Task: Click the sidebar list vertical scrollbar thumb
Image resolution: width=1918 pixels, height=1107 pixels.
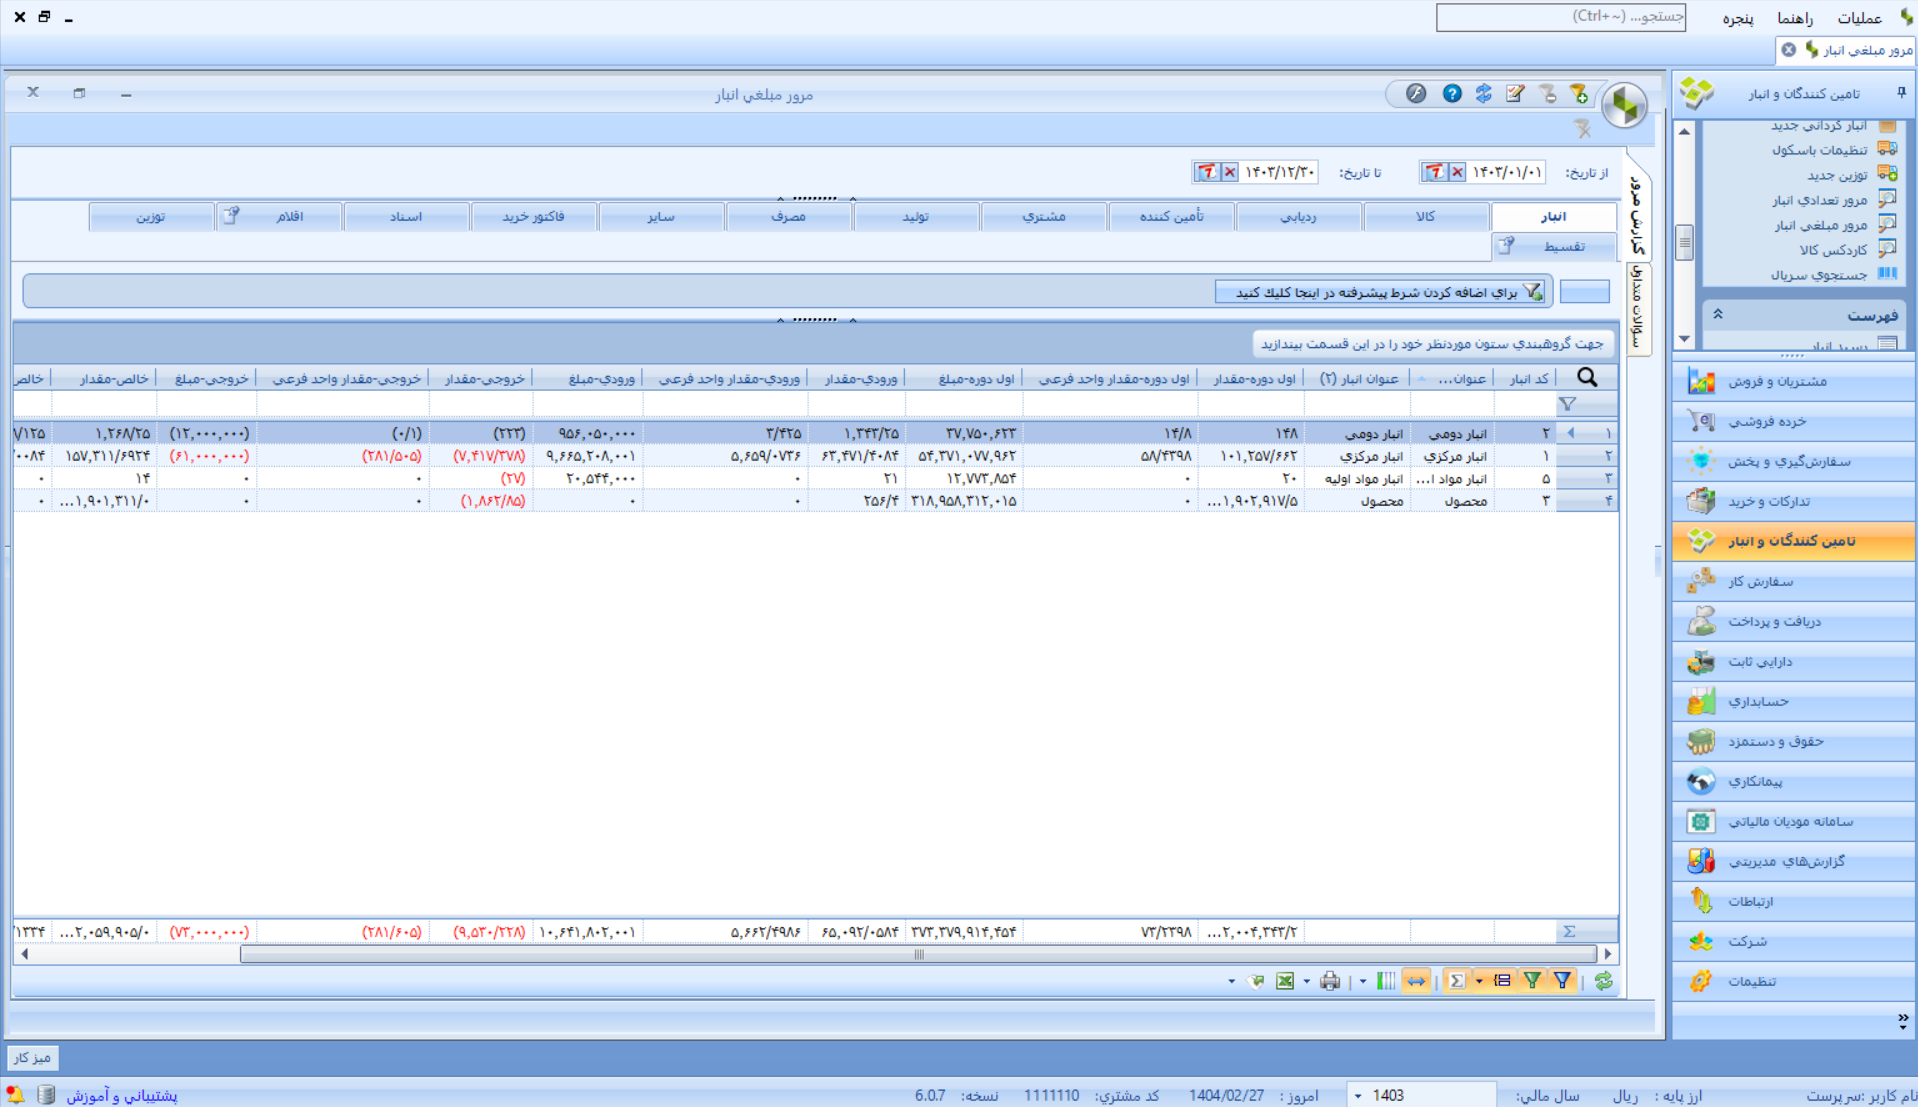Action: click(1684, 241)
